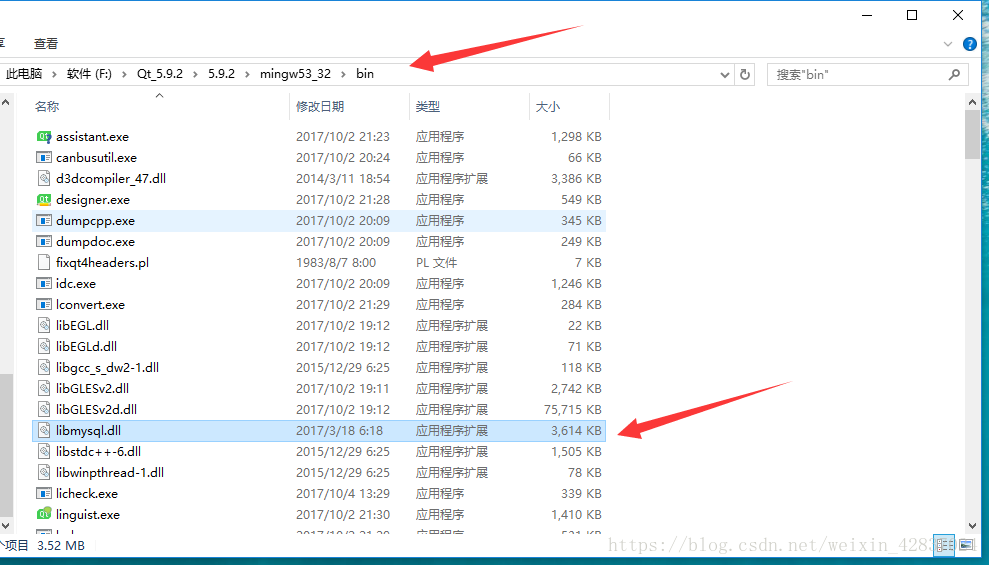Click the 3,614 KB size of libmysql.dll
This screenshot has width=989, height=565.
pyautogui.click(x=576, y=431)
